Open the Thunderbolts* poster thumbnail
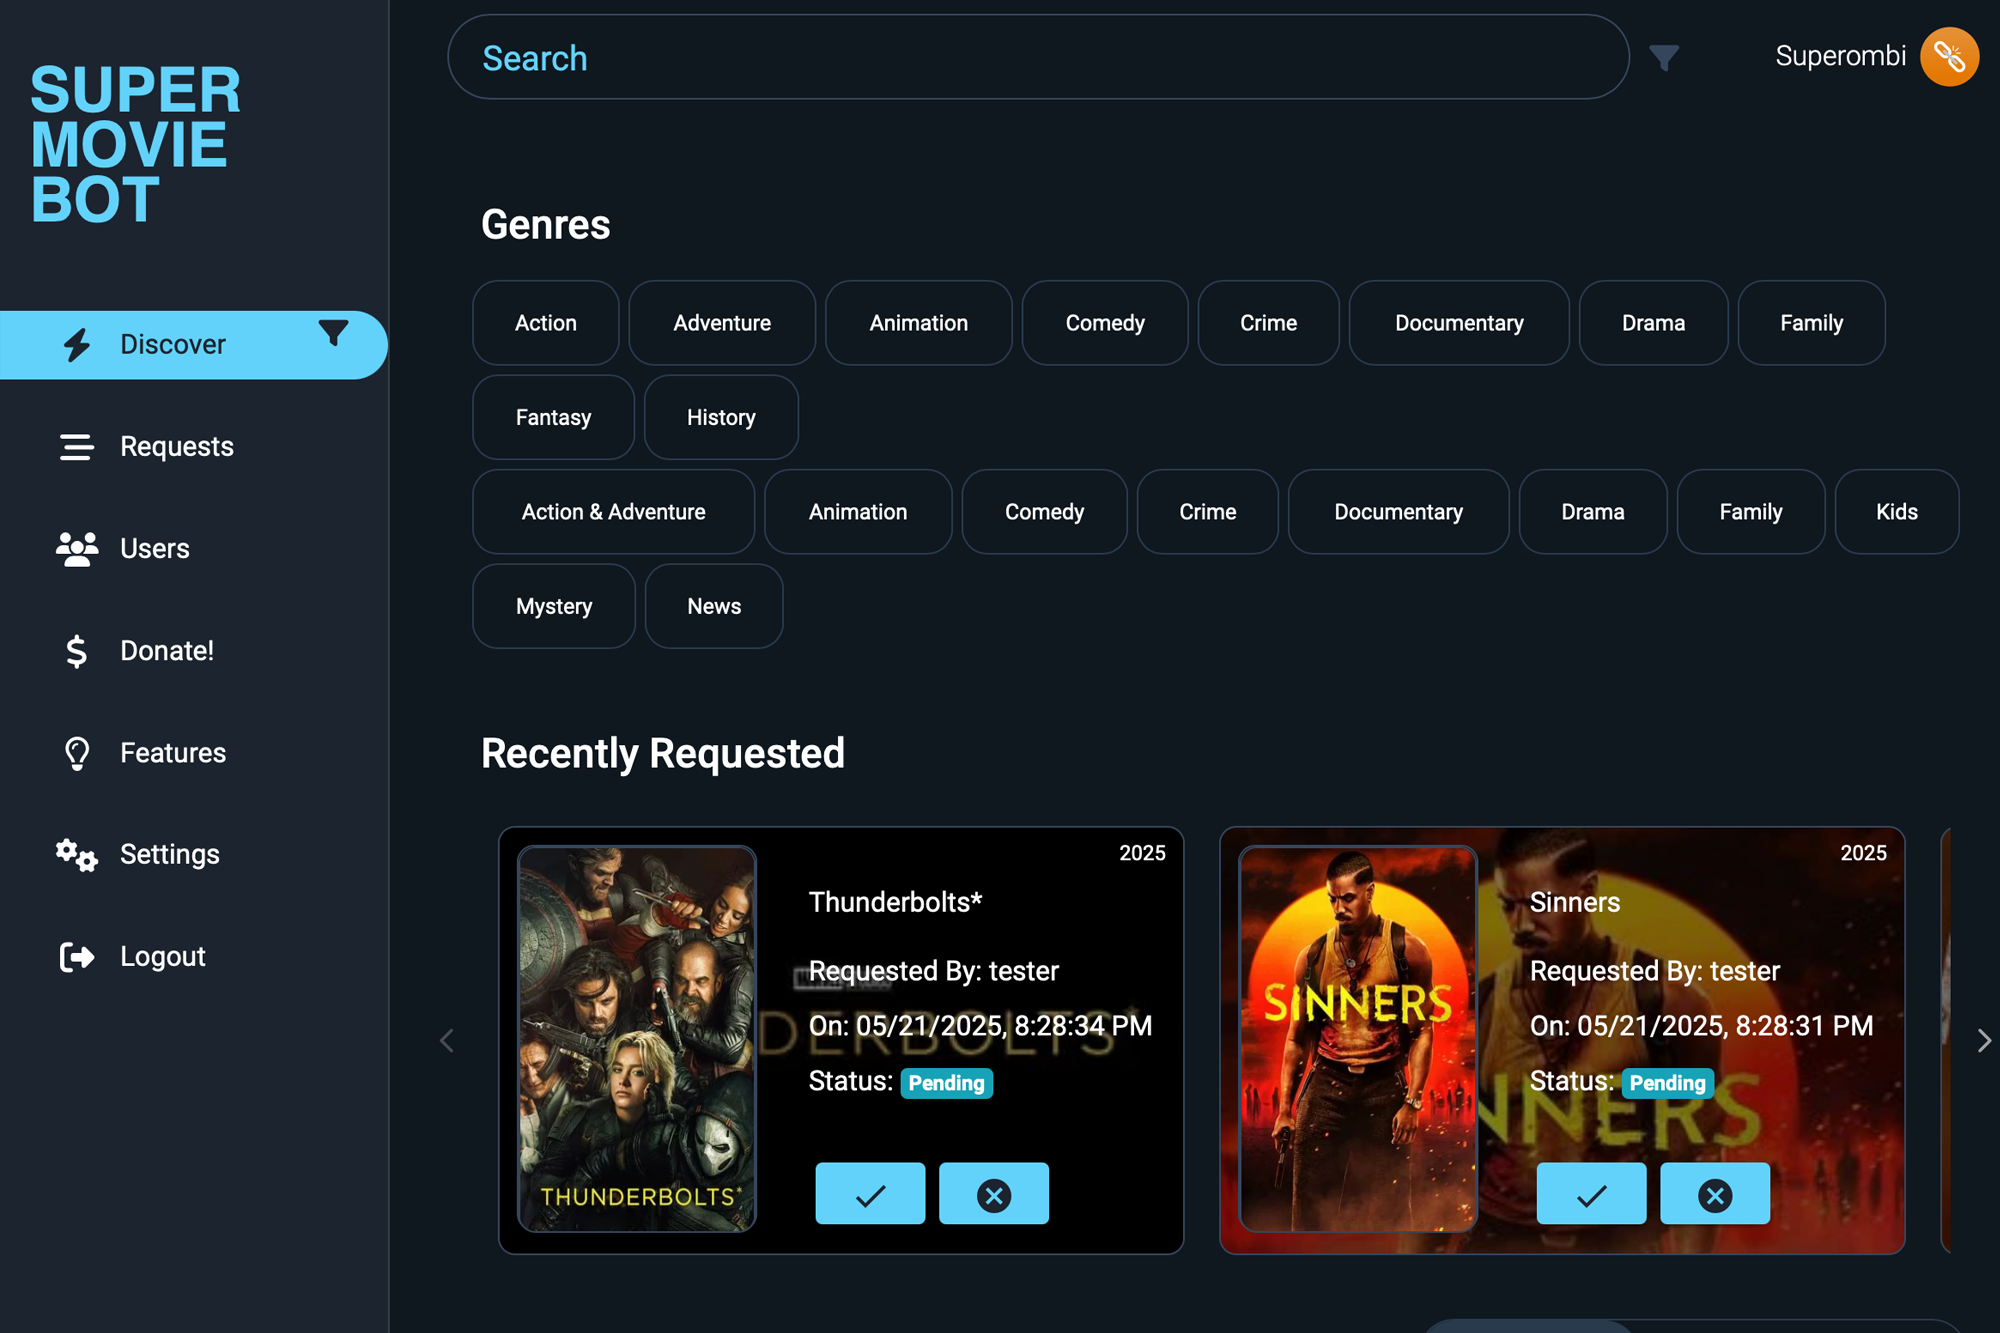 coord(637,1038)
